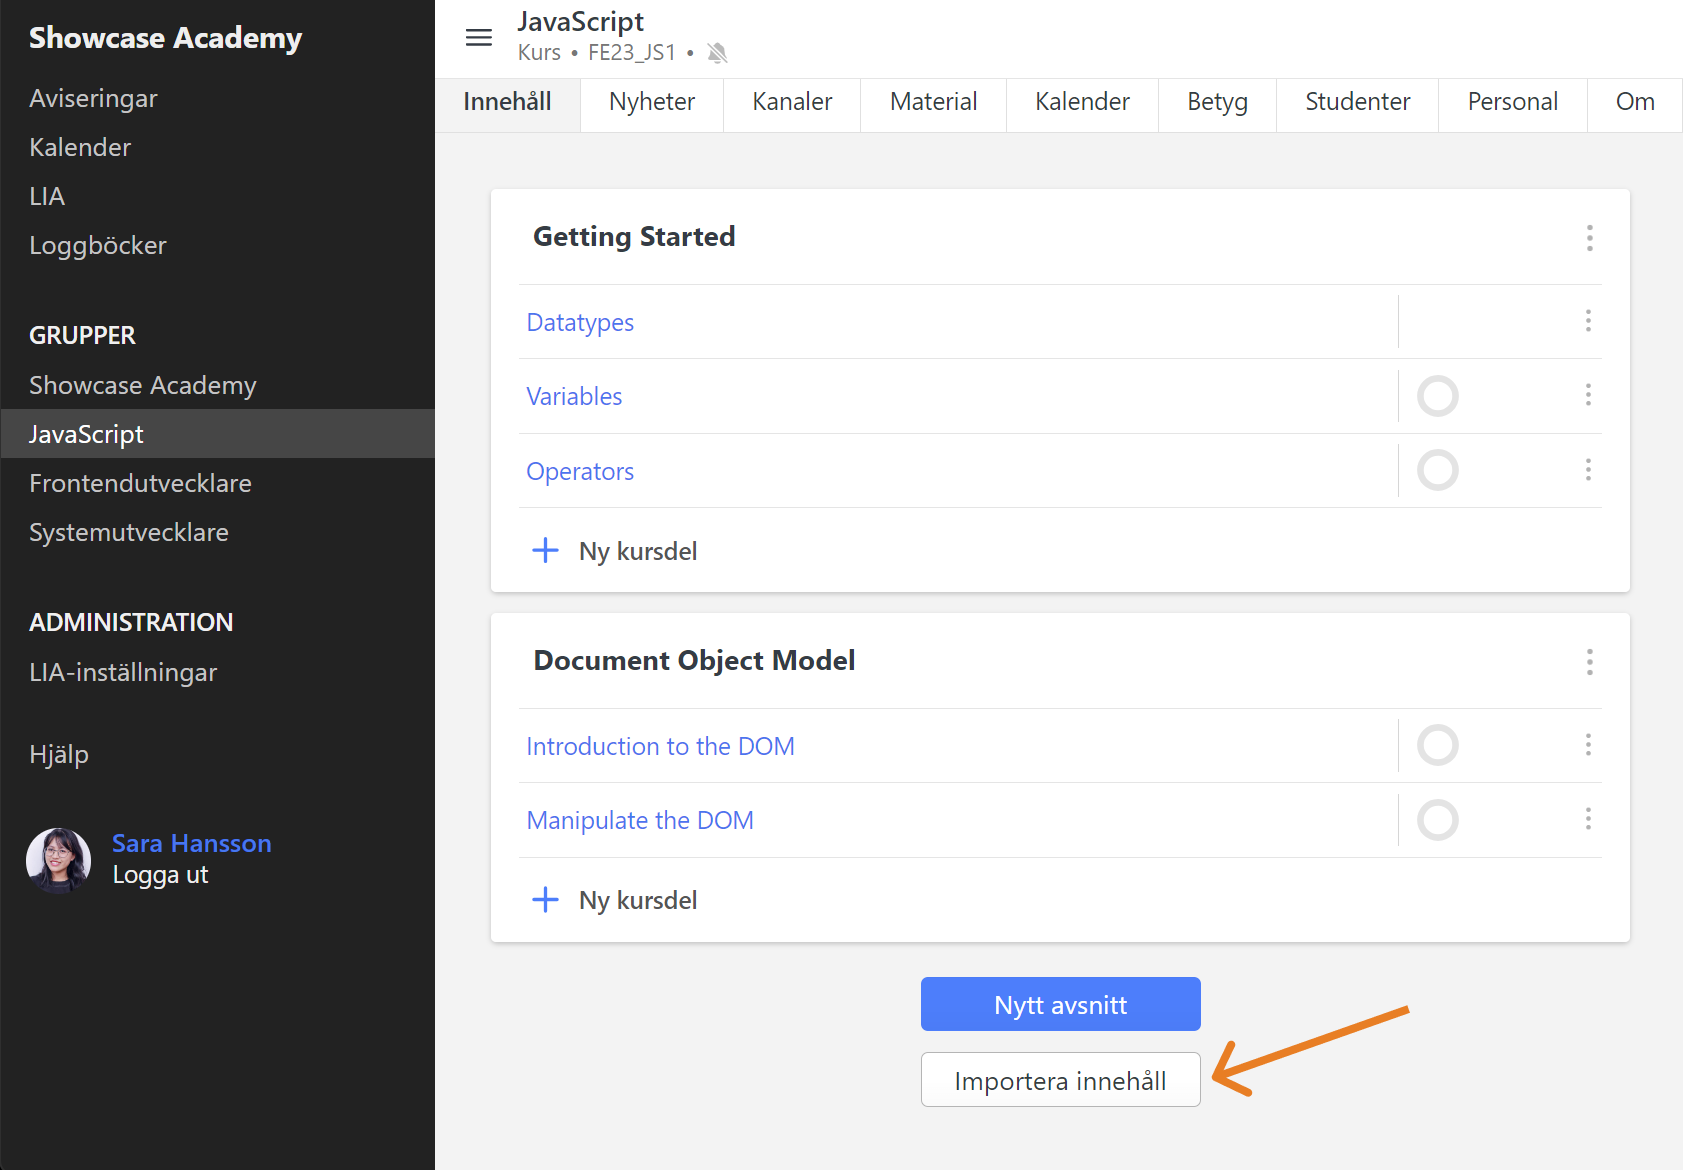Screen dimensions: 1683x1170
Task: Open three-dot menu for Operators row
Action: point(1588,470)
